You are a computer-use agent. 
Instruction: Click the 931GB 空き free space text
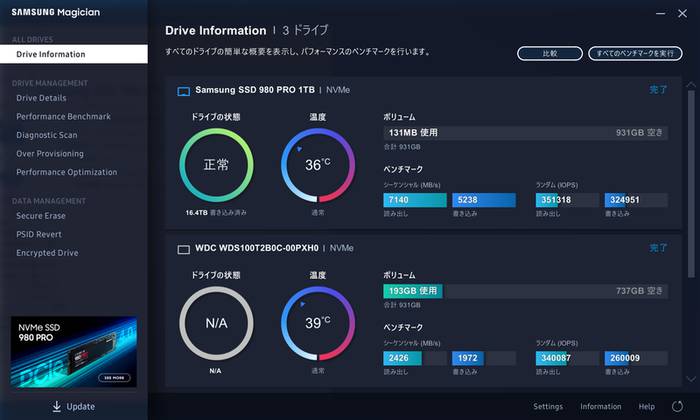(639, 133)
